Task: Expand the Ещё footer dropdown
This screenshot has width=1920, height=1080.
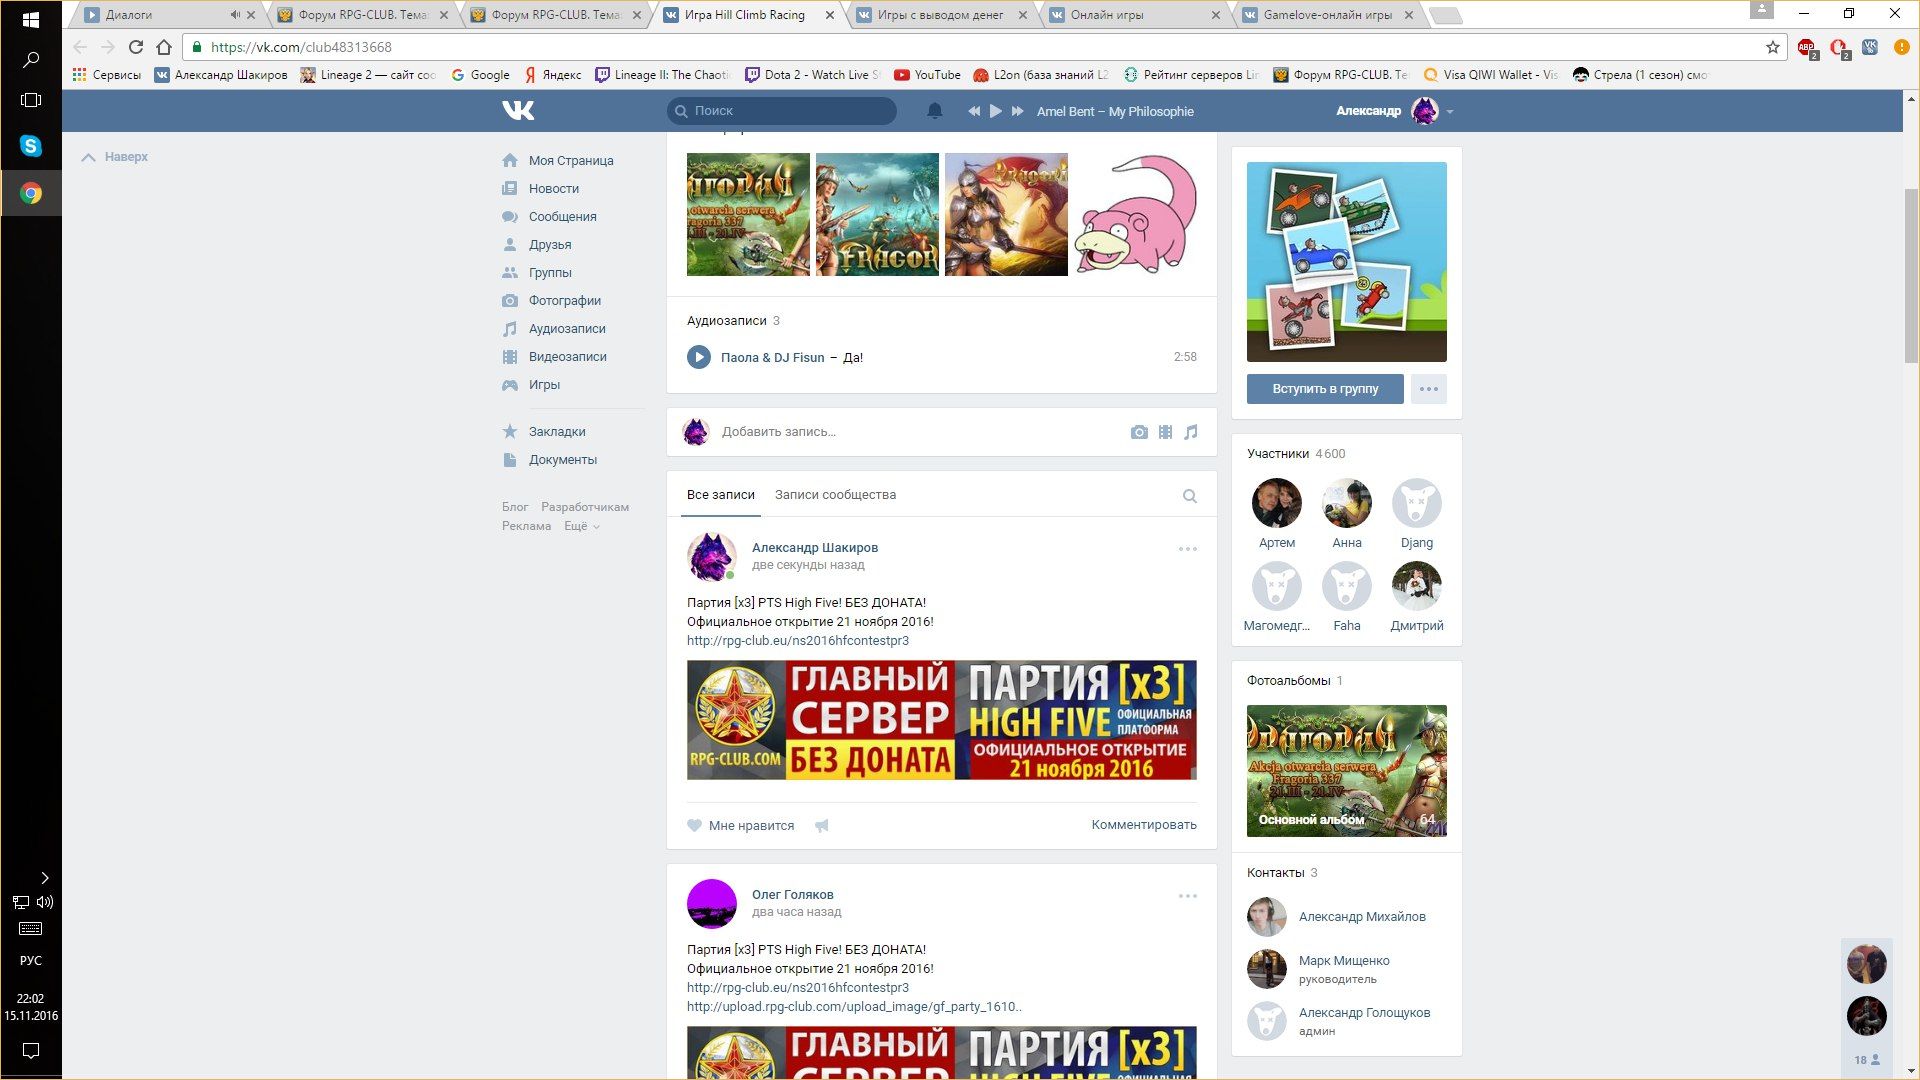Action: point(581,526)
